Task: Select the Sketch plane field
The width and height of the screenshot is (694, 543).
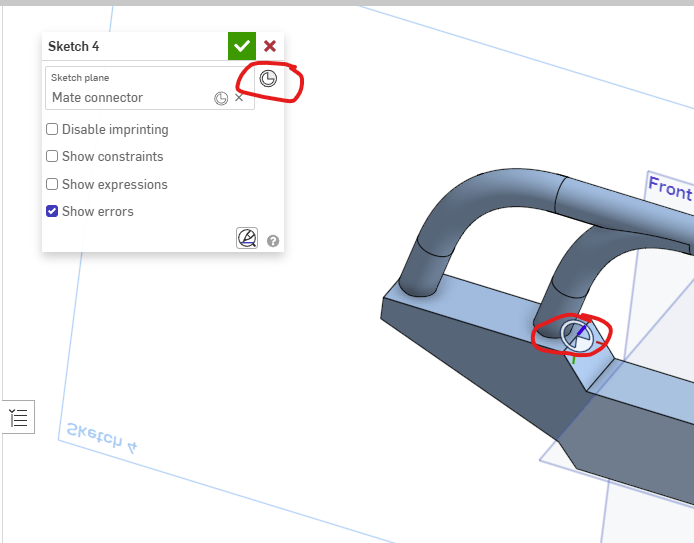Action: pos(150,88)
